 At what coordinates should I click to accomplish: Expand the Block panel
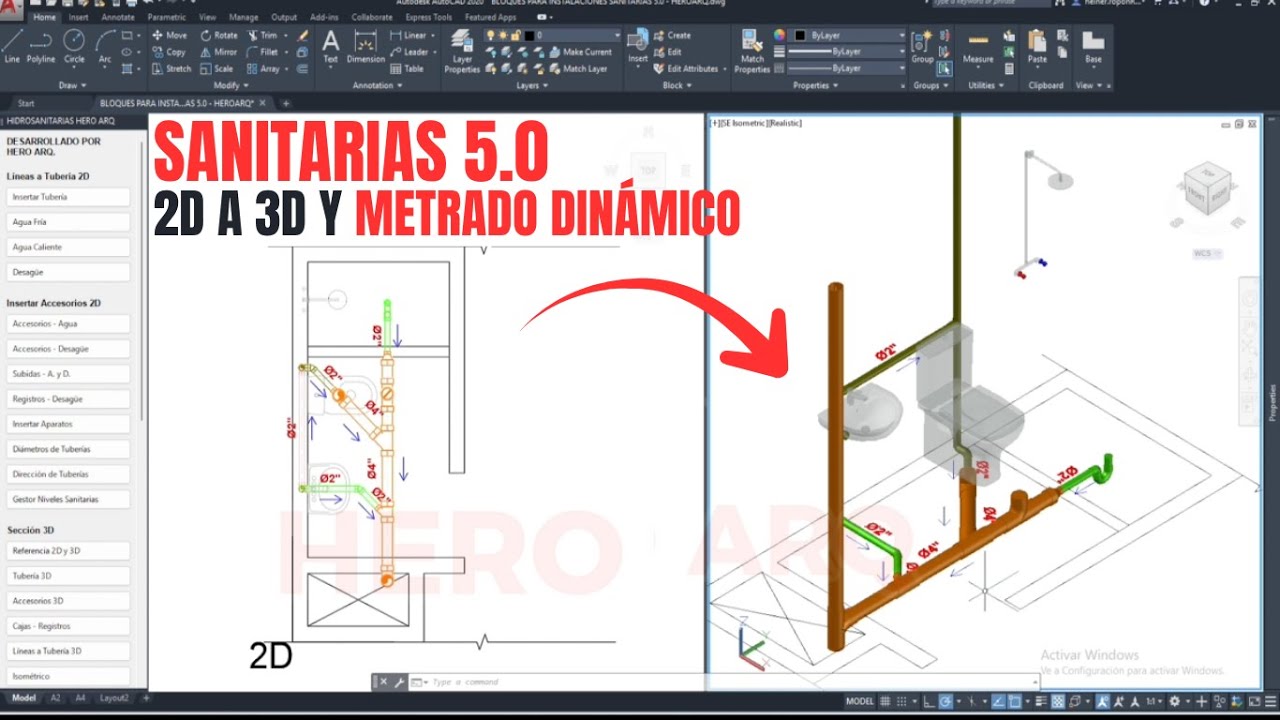coord(676,85)
